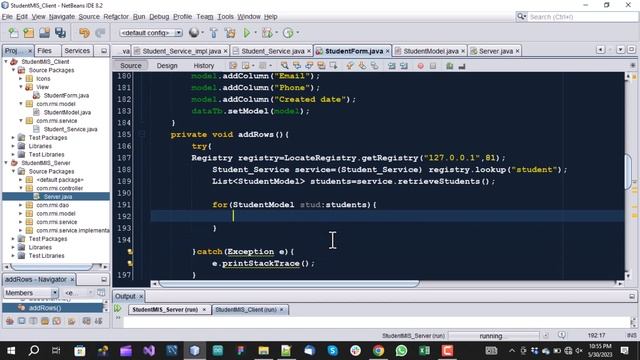Click the Clean and Build Project icon
This screenshot has height=360, width=640.
pyautogui.click(x=230, y=33)
